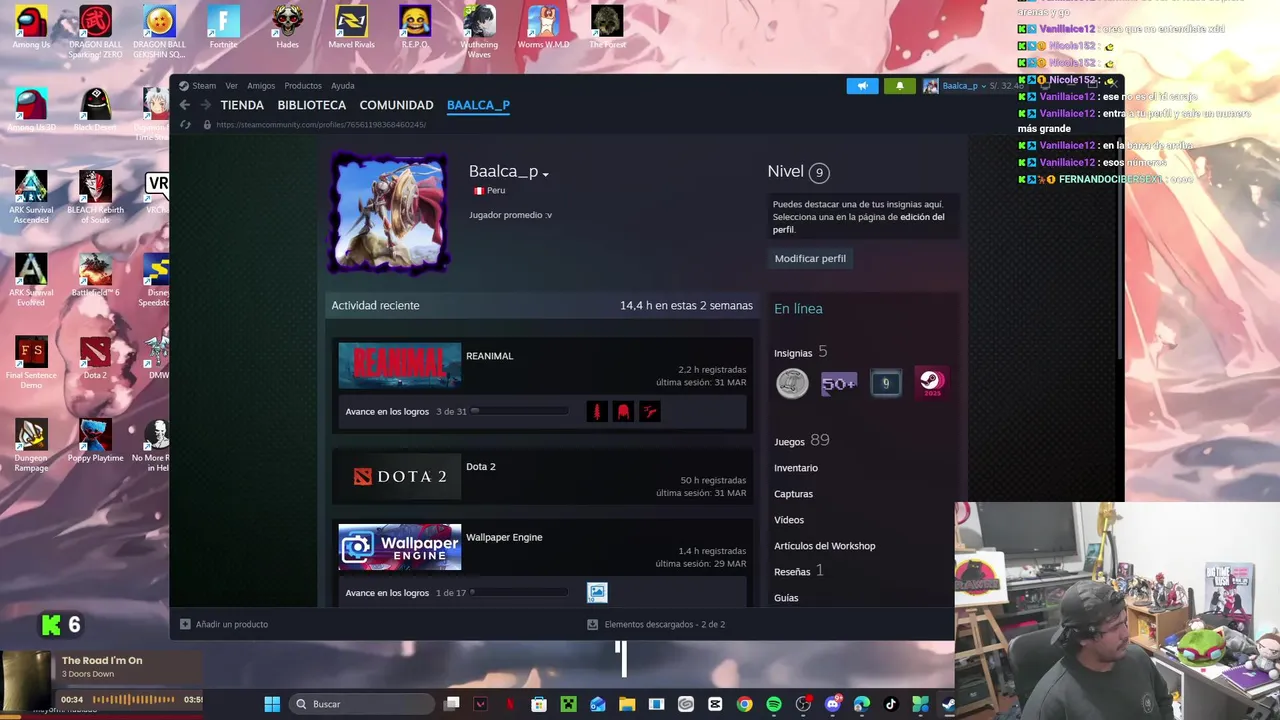1280x720 pixels.
Task: Go to the TIENDA tab
Action: tap(242, 105)
